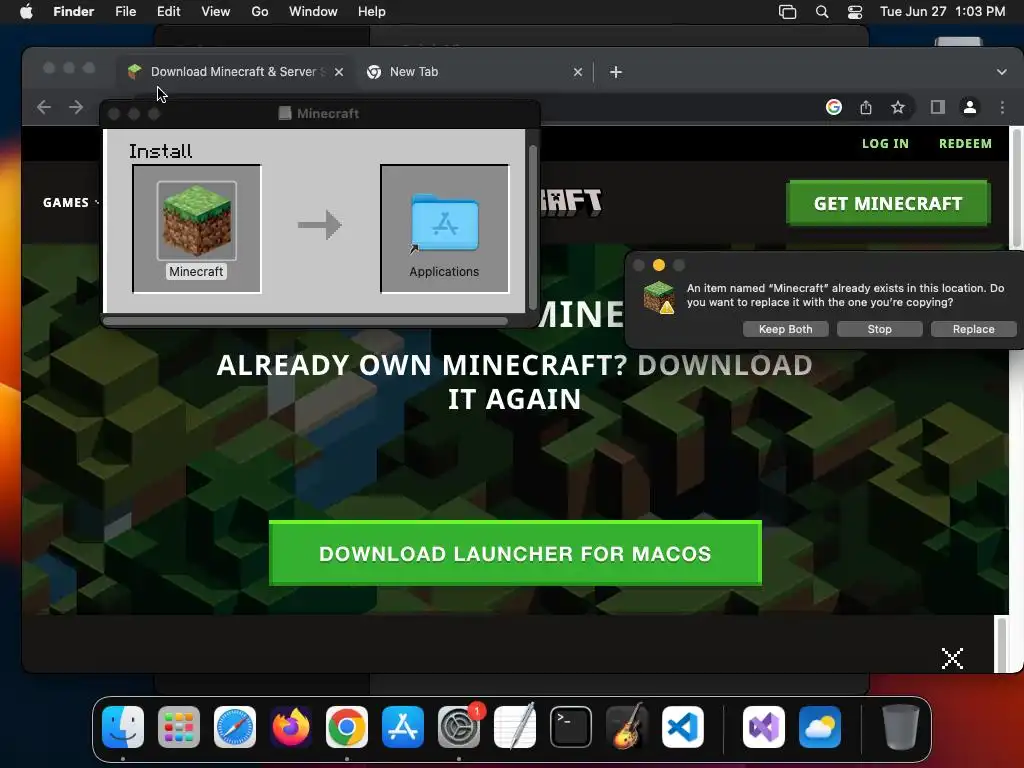Open Terminal from the Dock

pos(571,727)
